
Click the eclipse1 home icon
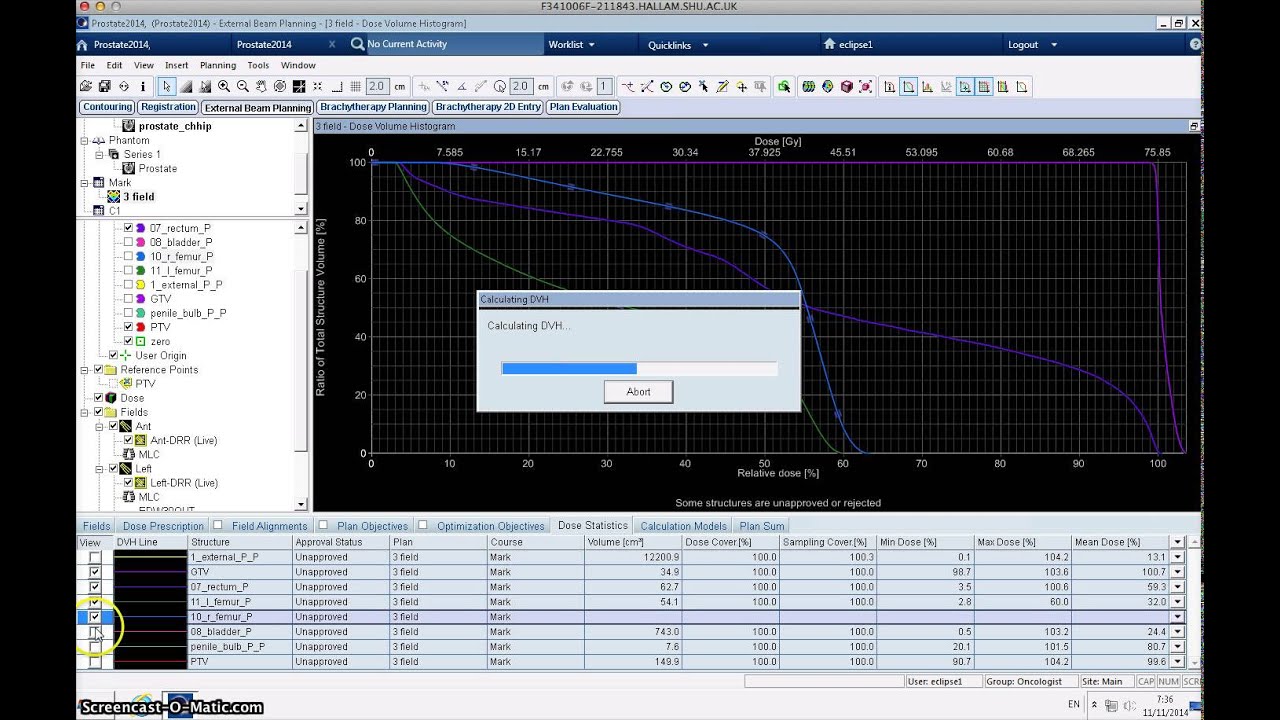click(829, 45)
